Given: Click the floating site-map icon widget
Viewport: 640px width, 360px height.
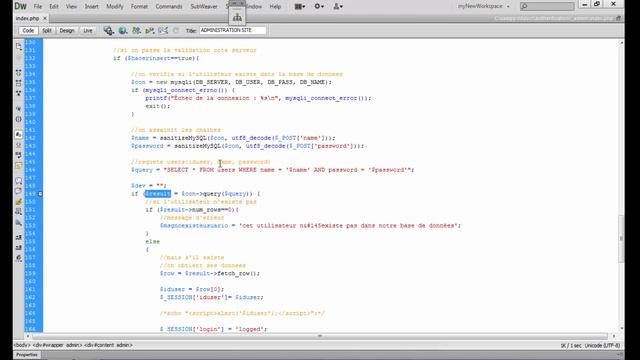Looking at the screenshot, I should click(x=237, y=17).
